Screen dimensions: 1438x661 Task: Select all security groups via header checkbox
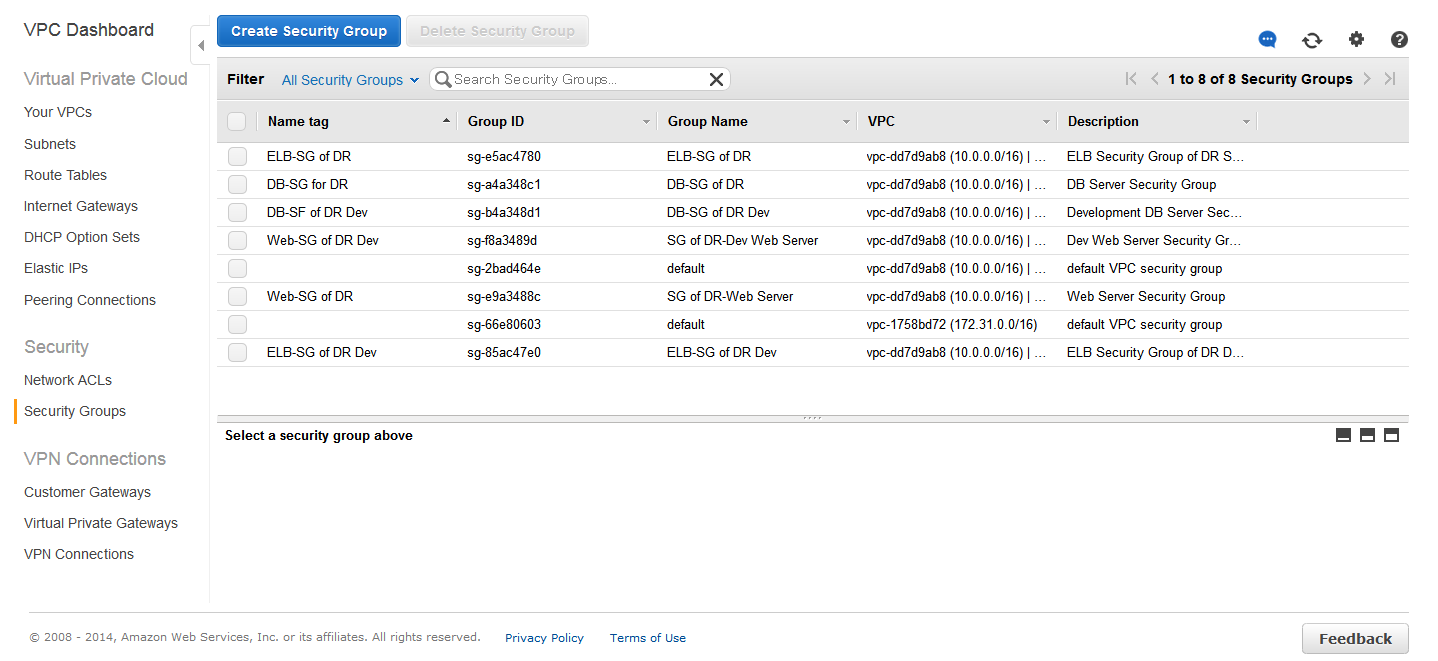238,120
